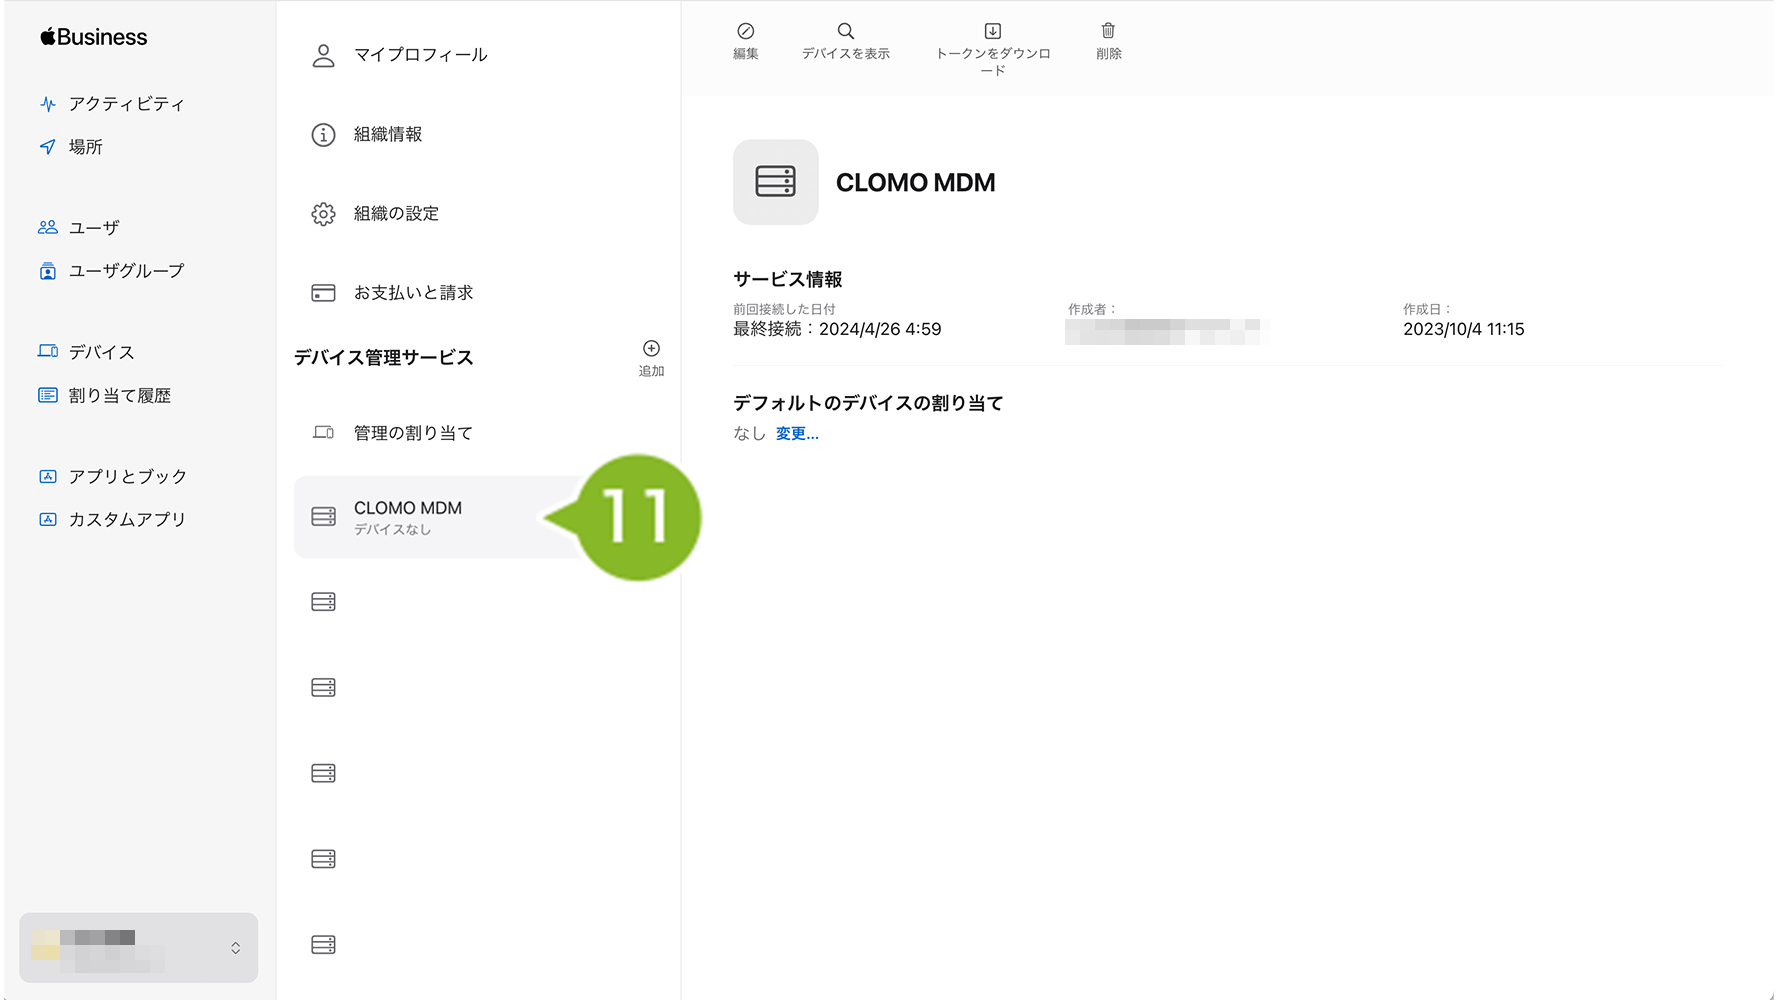The image size is (1778, 1000).
Task: Select マイプロフィール settings entry
Action: click(400, 55)
